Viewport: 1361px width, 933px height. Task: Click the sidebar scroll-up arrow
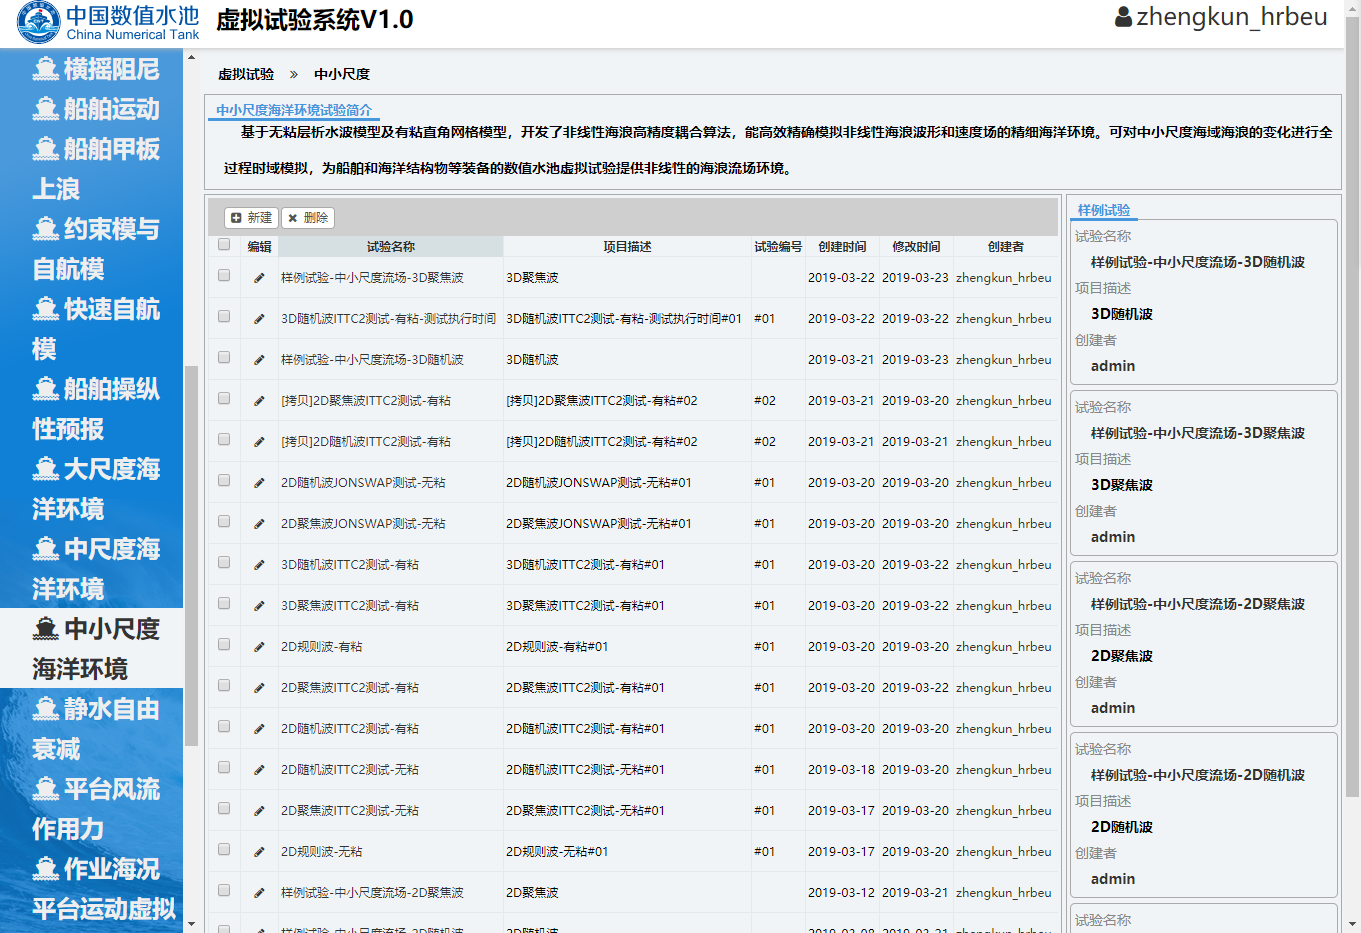(191, 57)
